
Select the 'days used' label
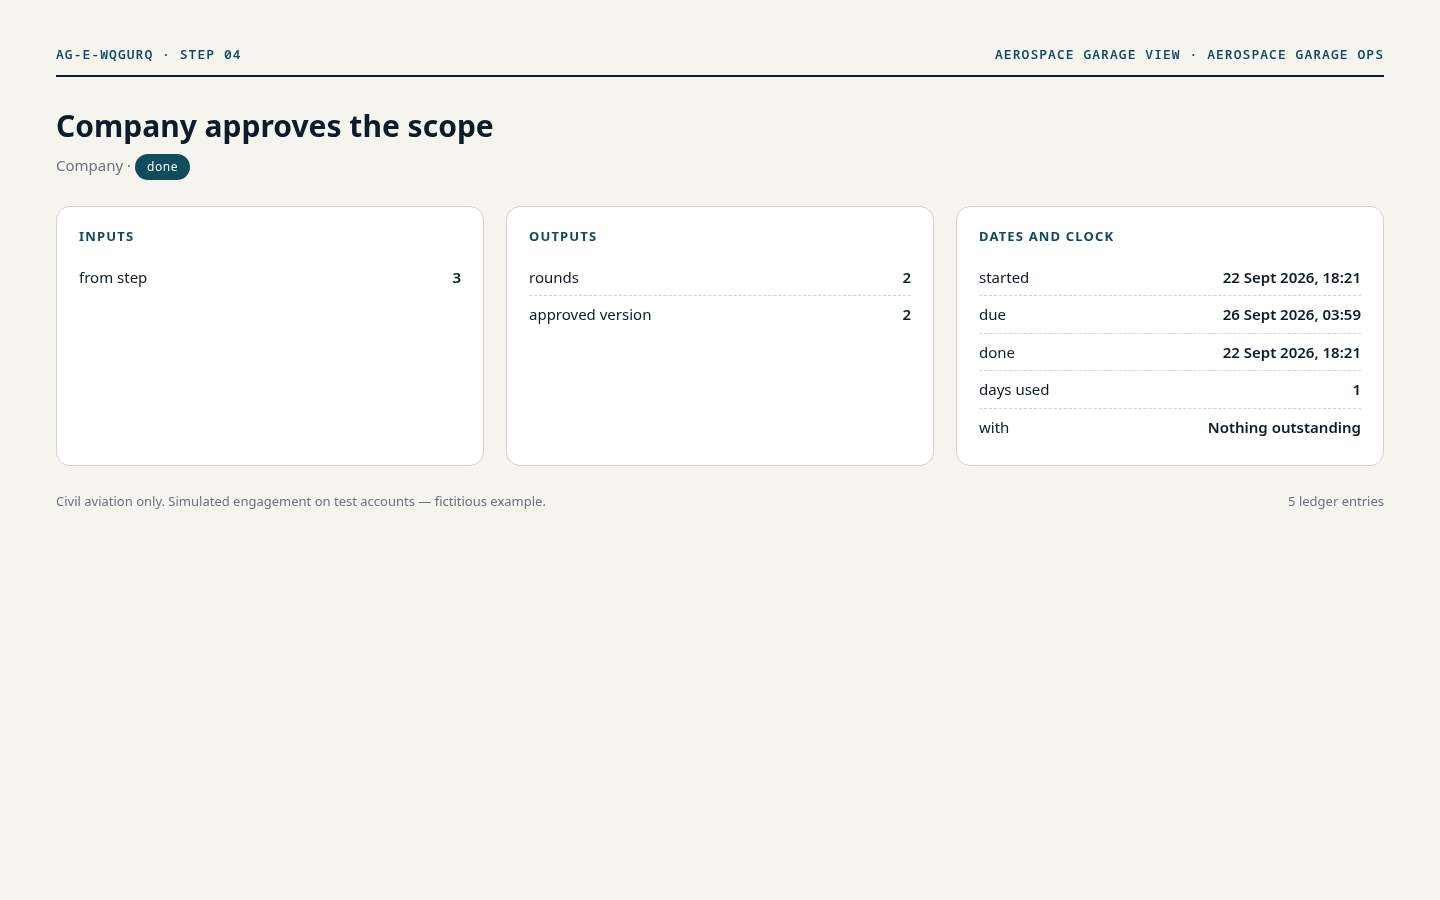(1014, 390)
